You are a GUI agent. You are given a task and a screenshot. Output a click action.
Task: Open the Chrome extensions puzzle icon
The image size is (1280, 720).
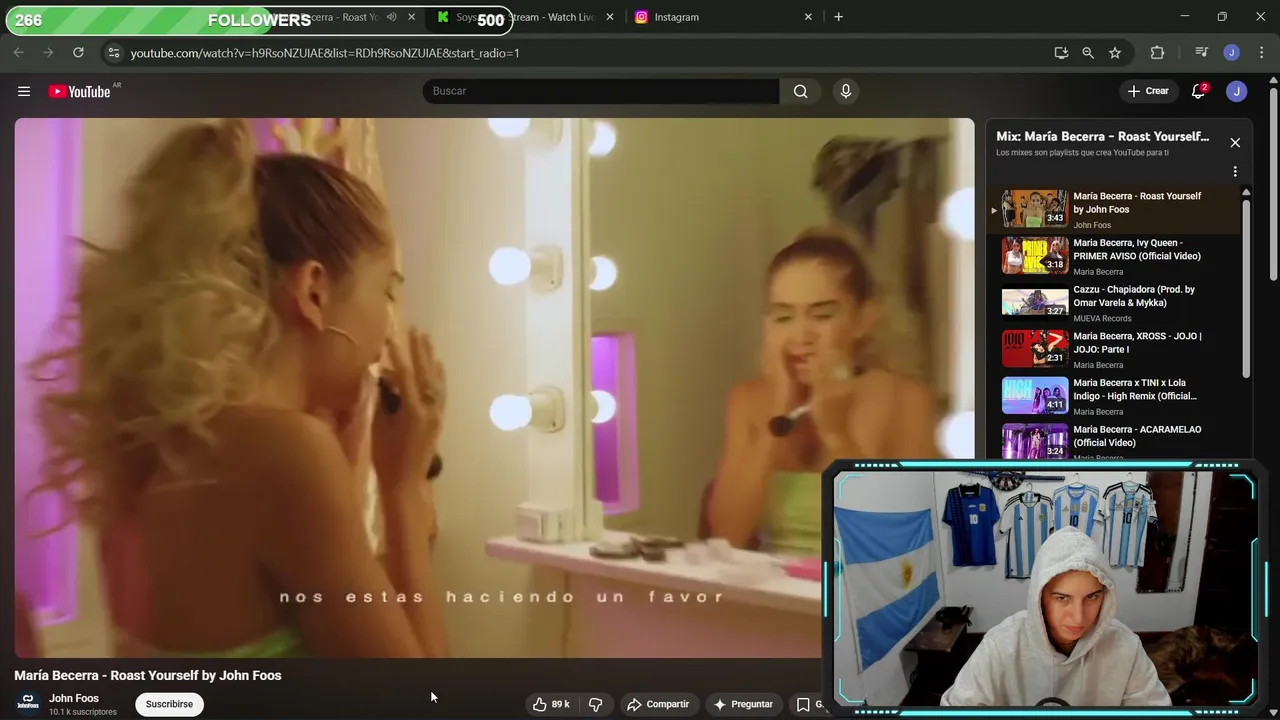pyautogui.click(x=1157, y=53)
